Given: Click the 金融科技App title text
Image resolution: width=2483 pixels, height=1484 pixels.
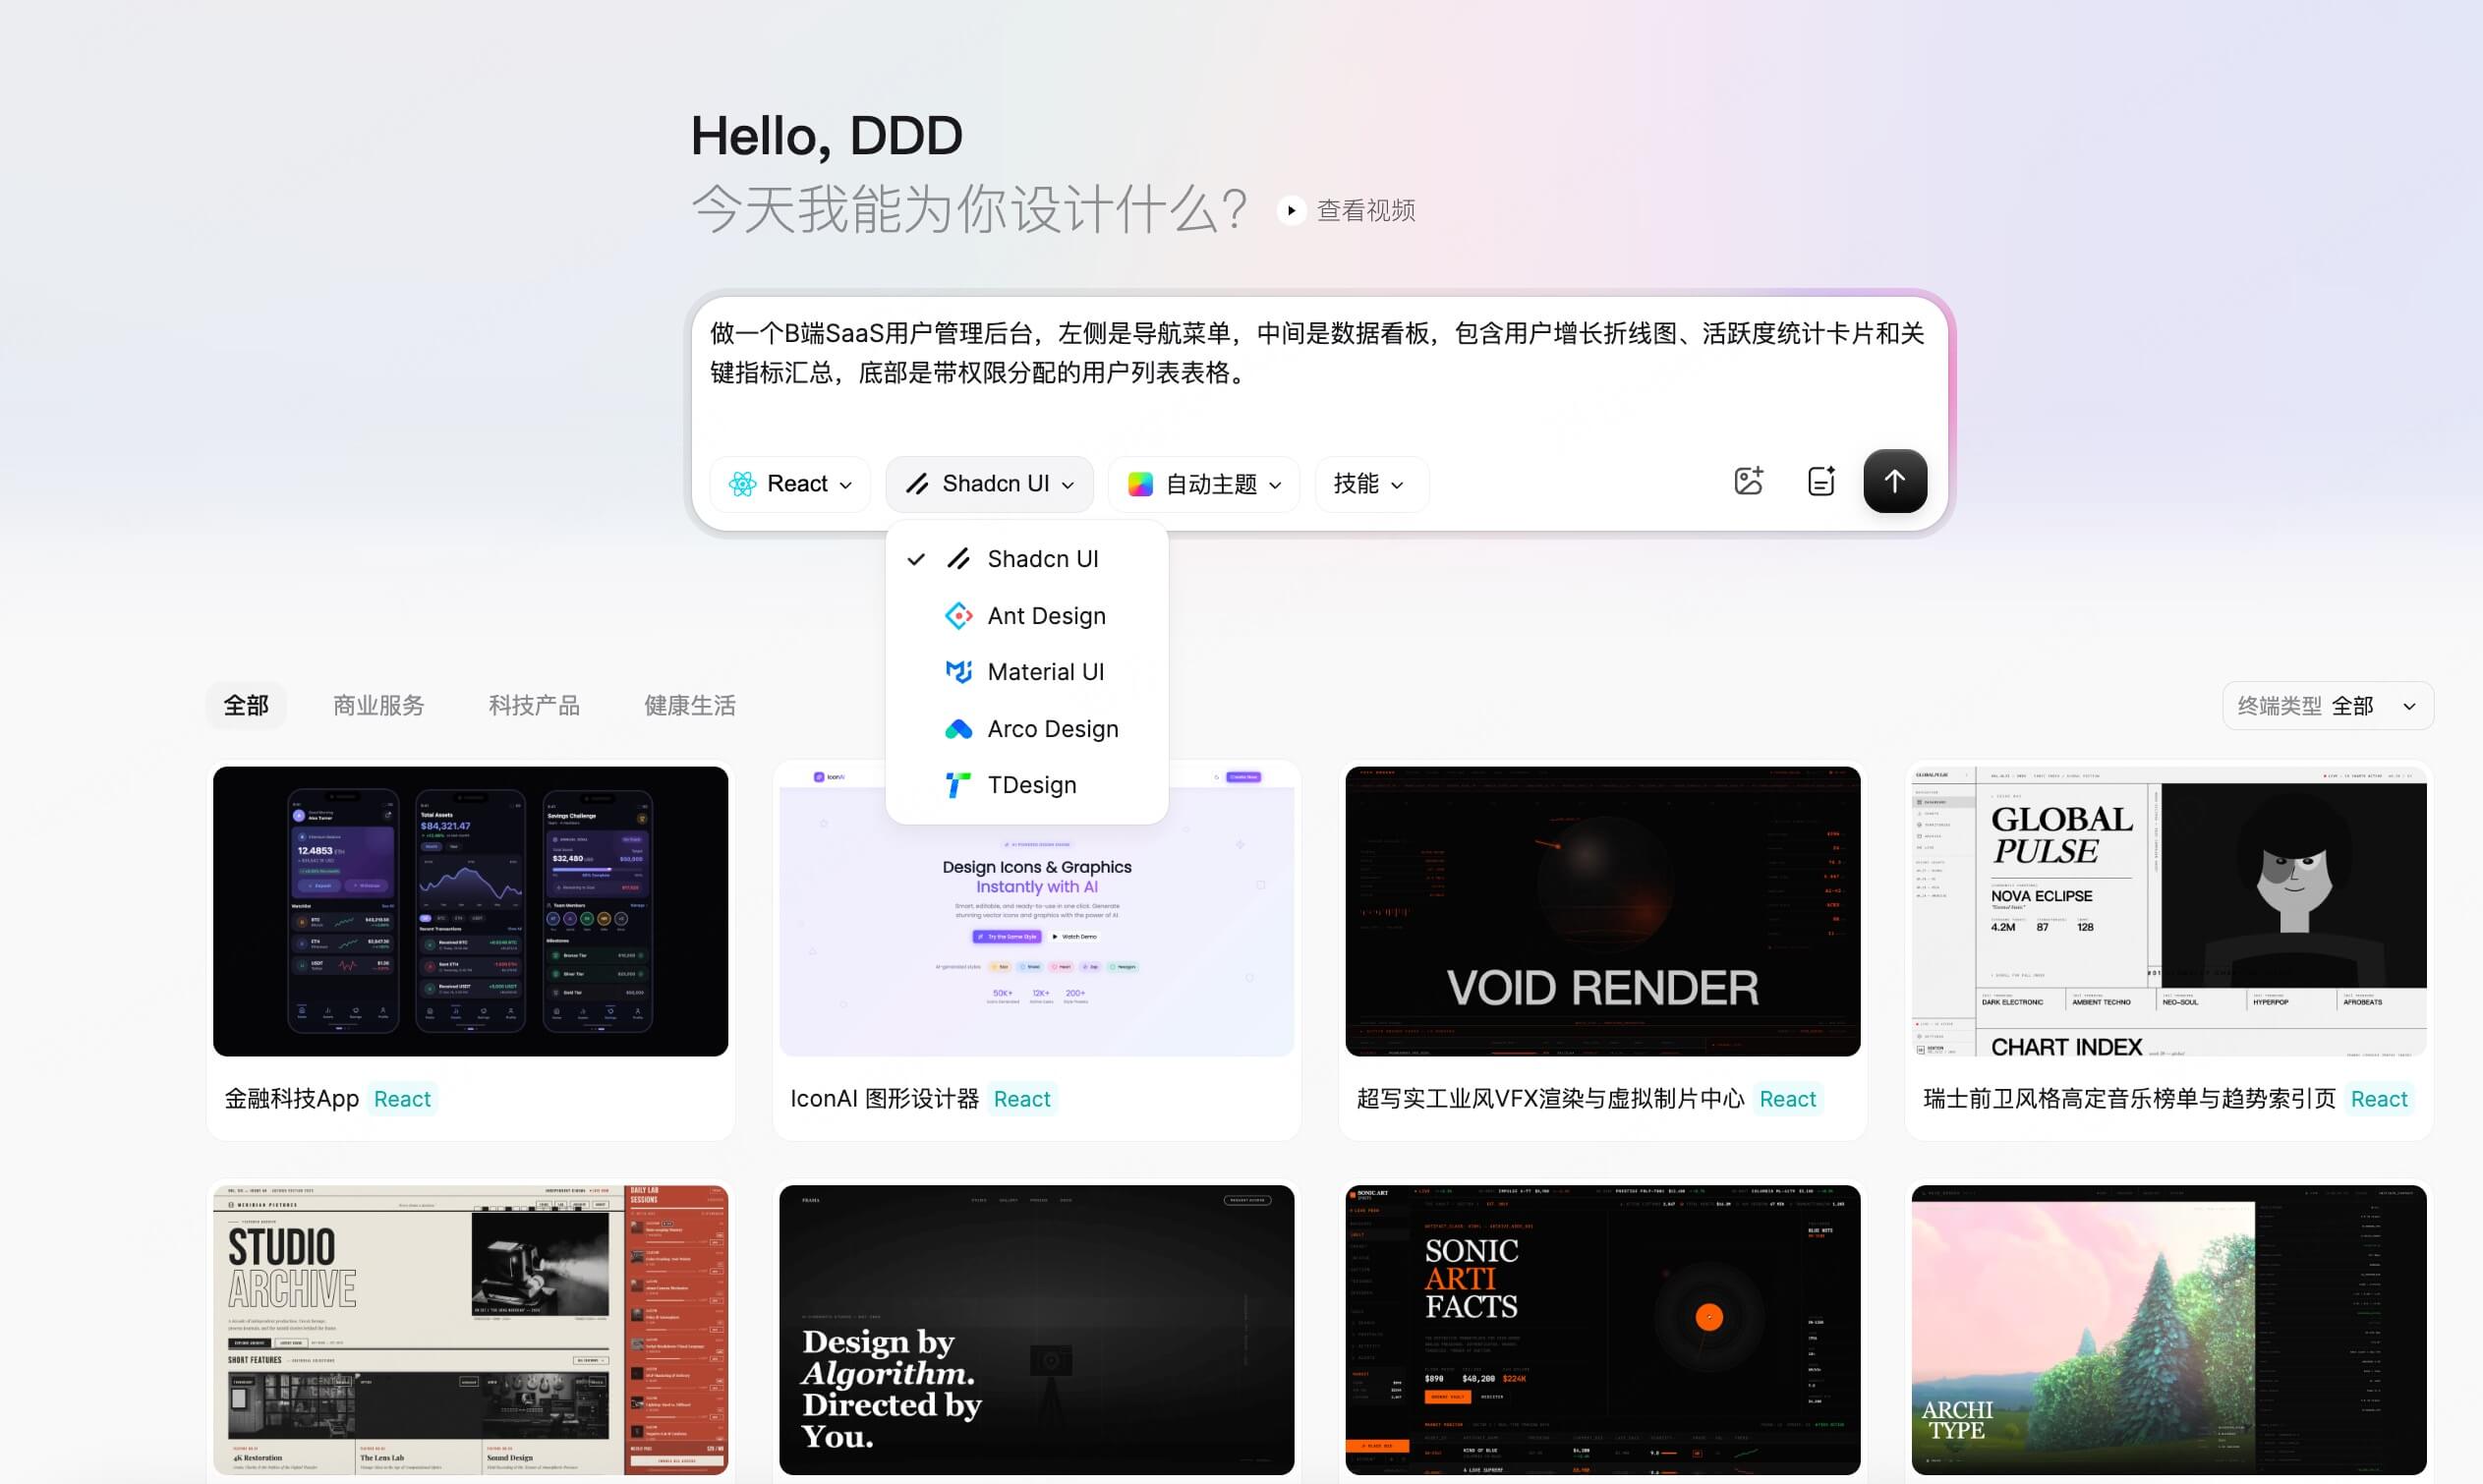Looking at the screenshot, I should pyautogui.click(x=292, y=1099).
